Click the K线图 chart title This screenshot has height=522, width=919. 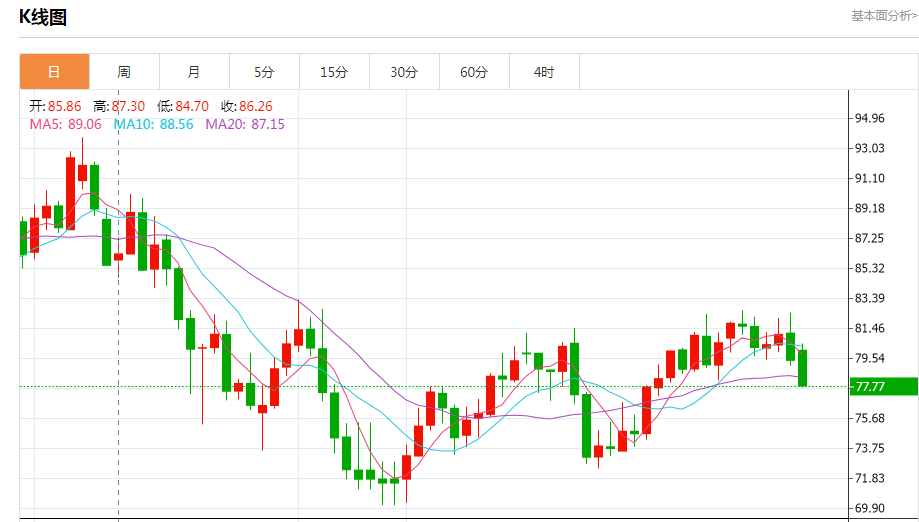[43, 17]
